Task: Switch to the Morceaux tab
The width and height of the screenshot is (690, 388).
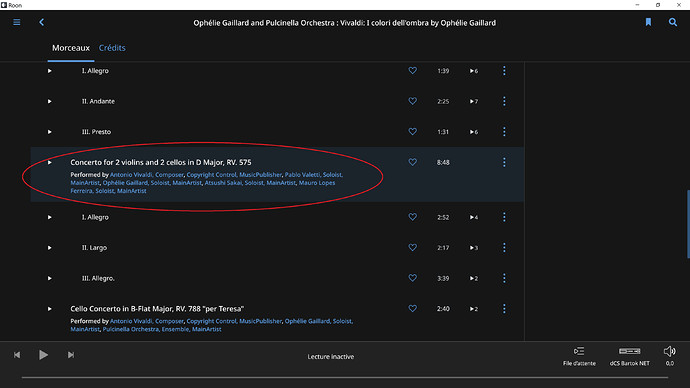Action: pos(71,48)
